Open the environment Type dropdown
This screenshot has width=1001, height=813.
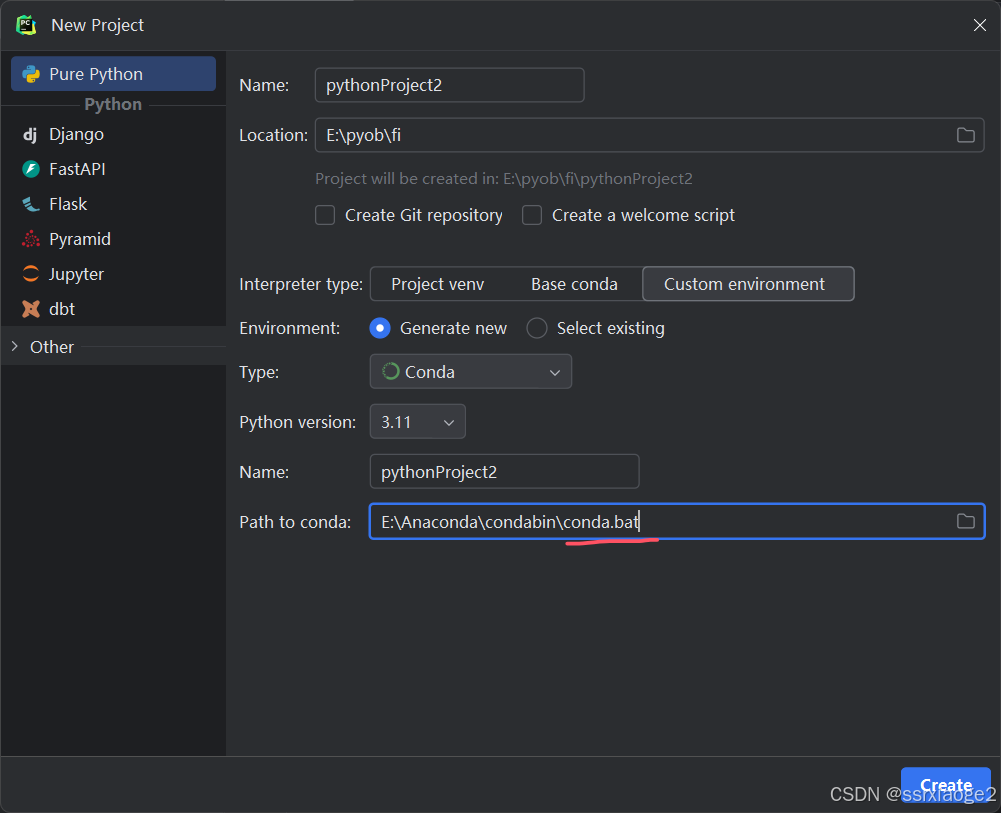pos(470,372)
